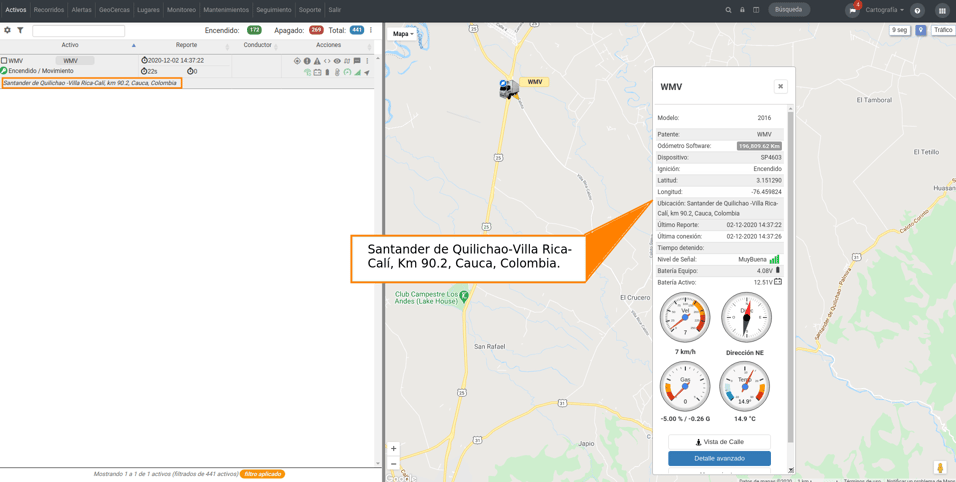Click the WMV details panel scrollbar
Image resolution: width=956 pixels, height=482 pixels.
click(x=791, y=277)
